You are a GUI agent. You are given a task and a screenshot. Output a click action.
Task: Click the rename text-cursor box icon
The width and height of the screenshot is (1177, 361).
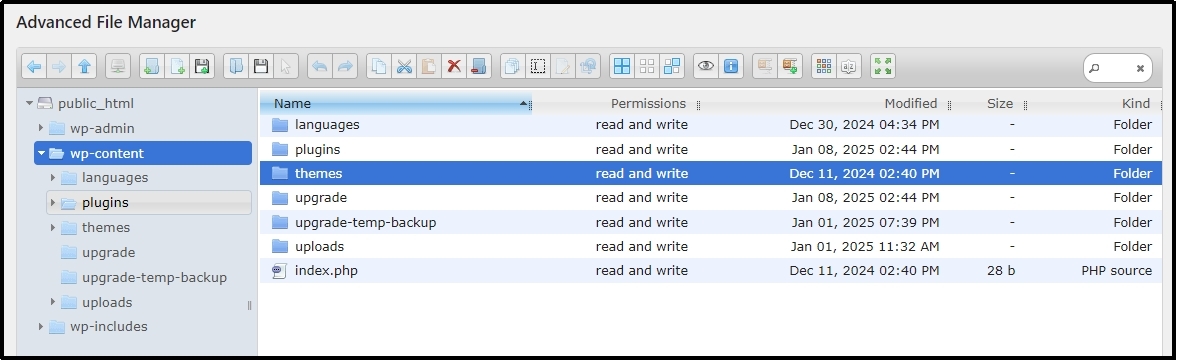pos(537,66)
